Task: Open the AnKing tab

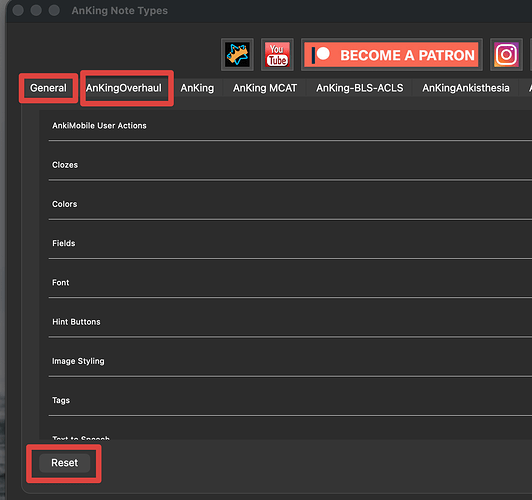Action: coord(197,88)
